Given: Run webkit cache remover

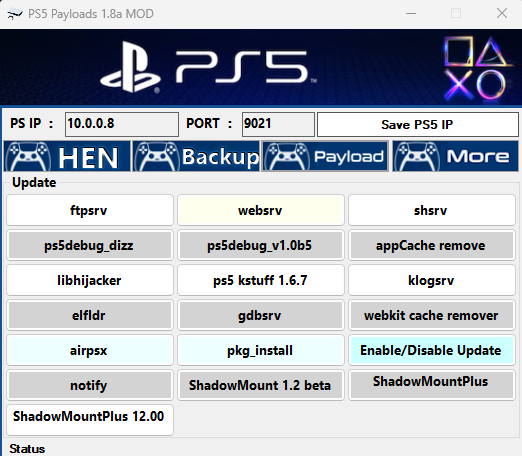Looking at the screenshot, I should [432, 315].
